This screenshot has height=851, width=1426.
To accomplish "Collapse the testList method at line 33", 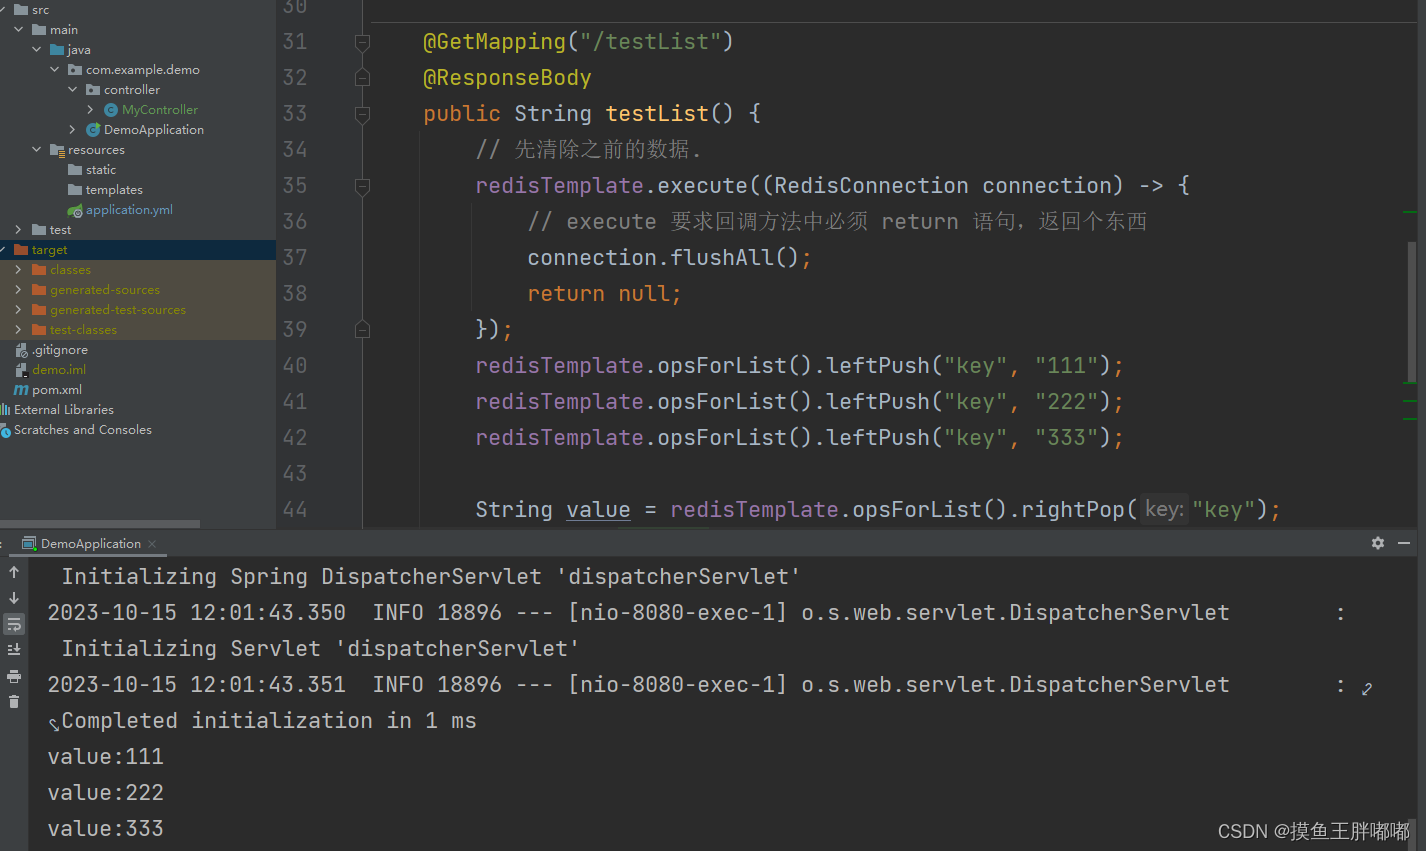I will coord(363,114).
